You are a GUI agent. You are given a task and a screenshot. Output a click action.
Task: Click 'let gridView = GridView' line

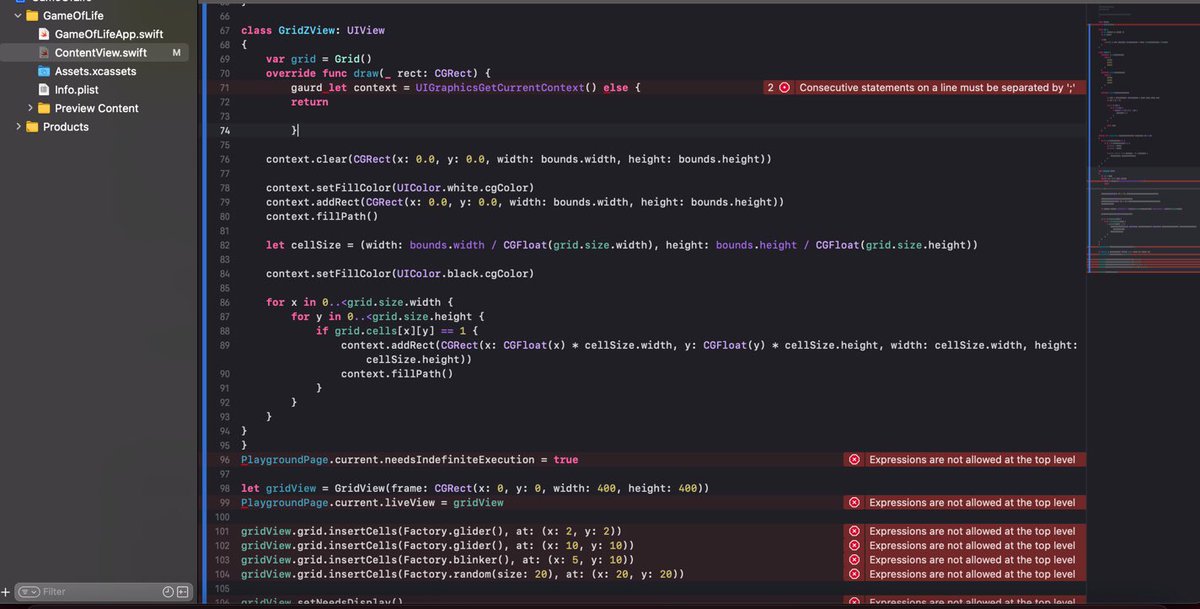475,488
